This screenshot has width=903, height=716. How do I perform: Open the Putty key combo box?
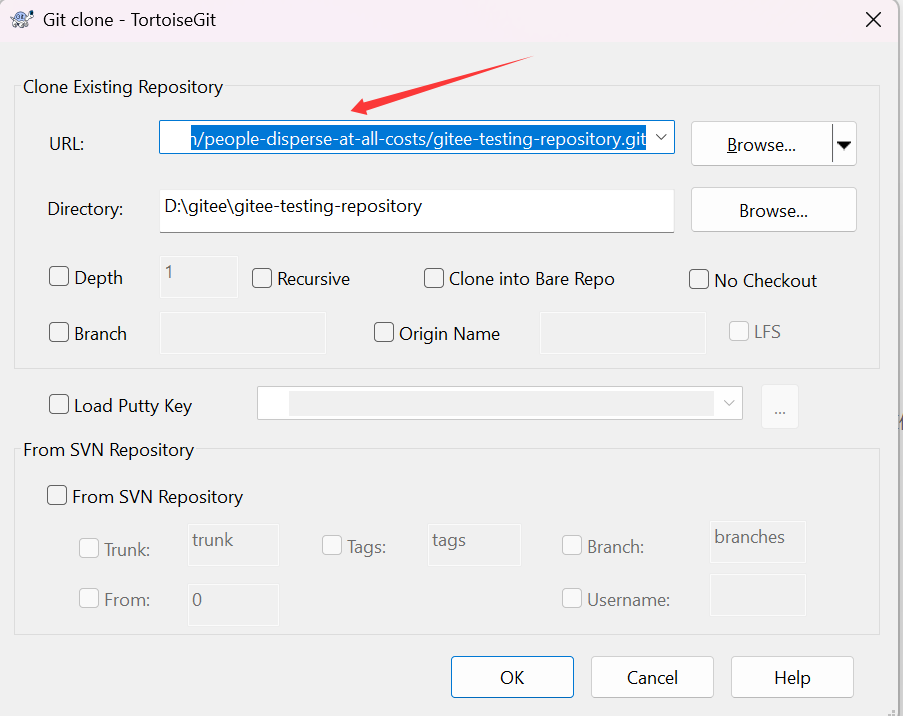point(499,403)
